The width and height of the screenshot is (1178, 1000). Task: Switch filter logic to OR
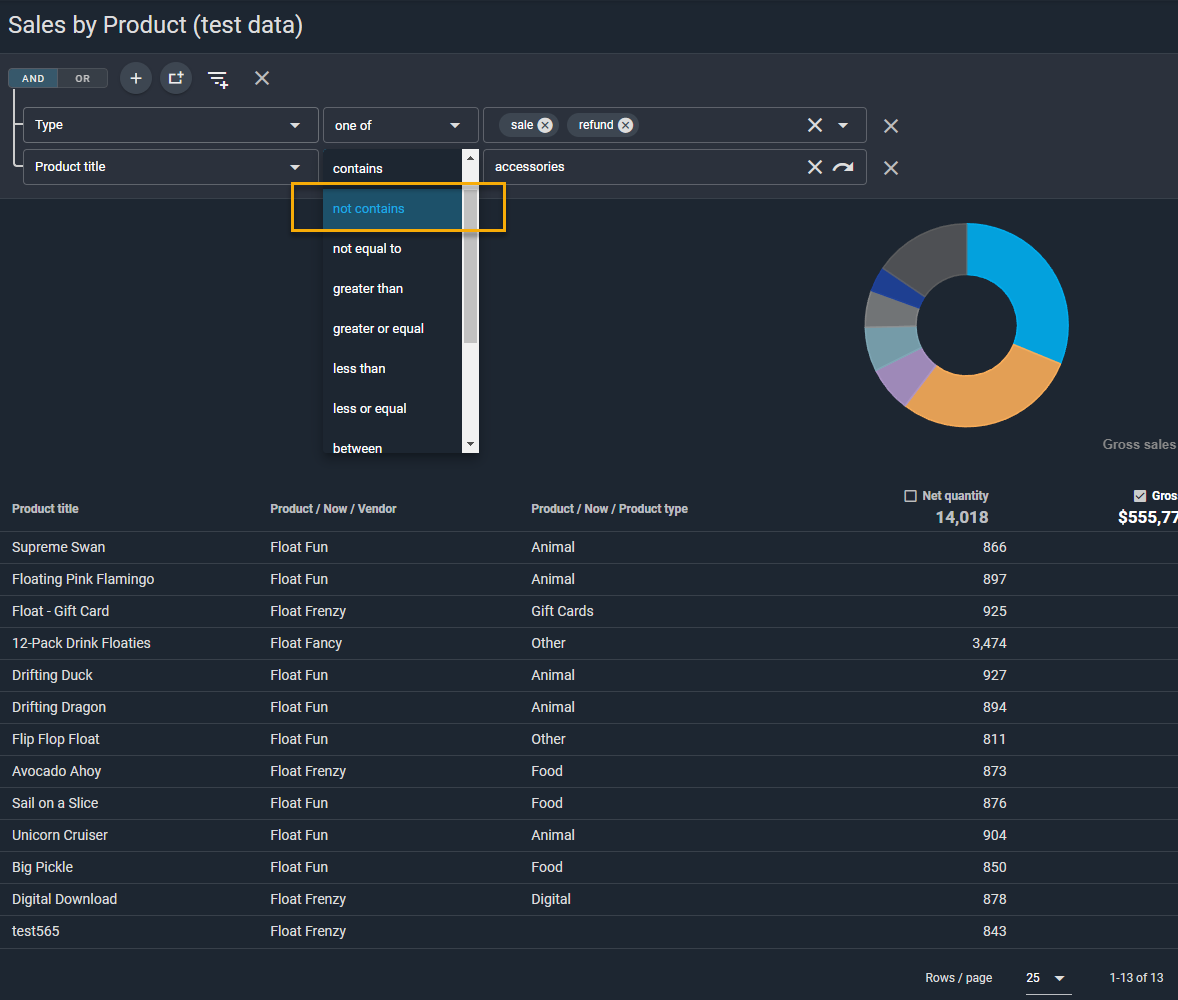tap(82, 78)
